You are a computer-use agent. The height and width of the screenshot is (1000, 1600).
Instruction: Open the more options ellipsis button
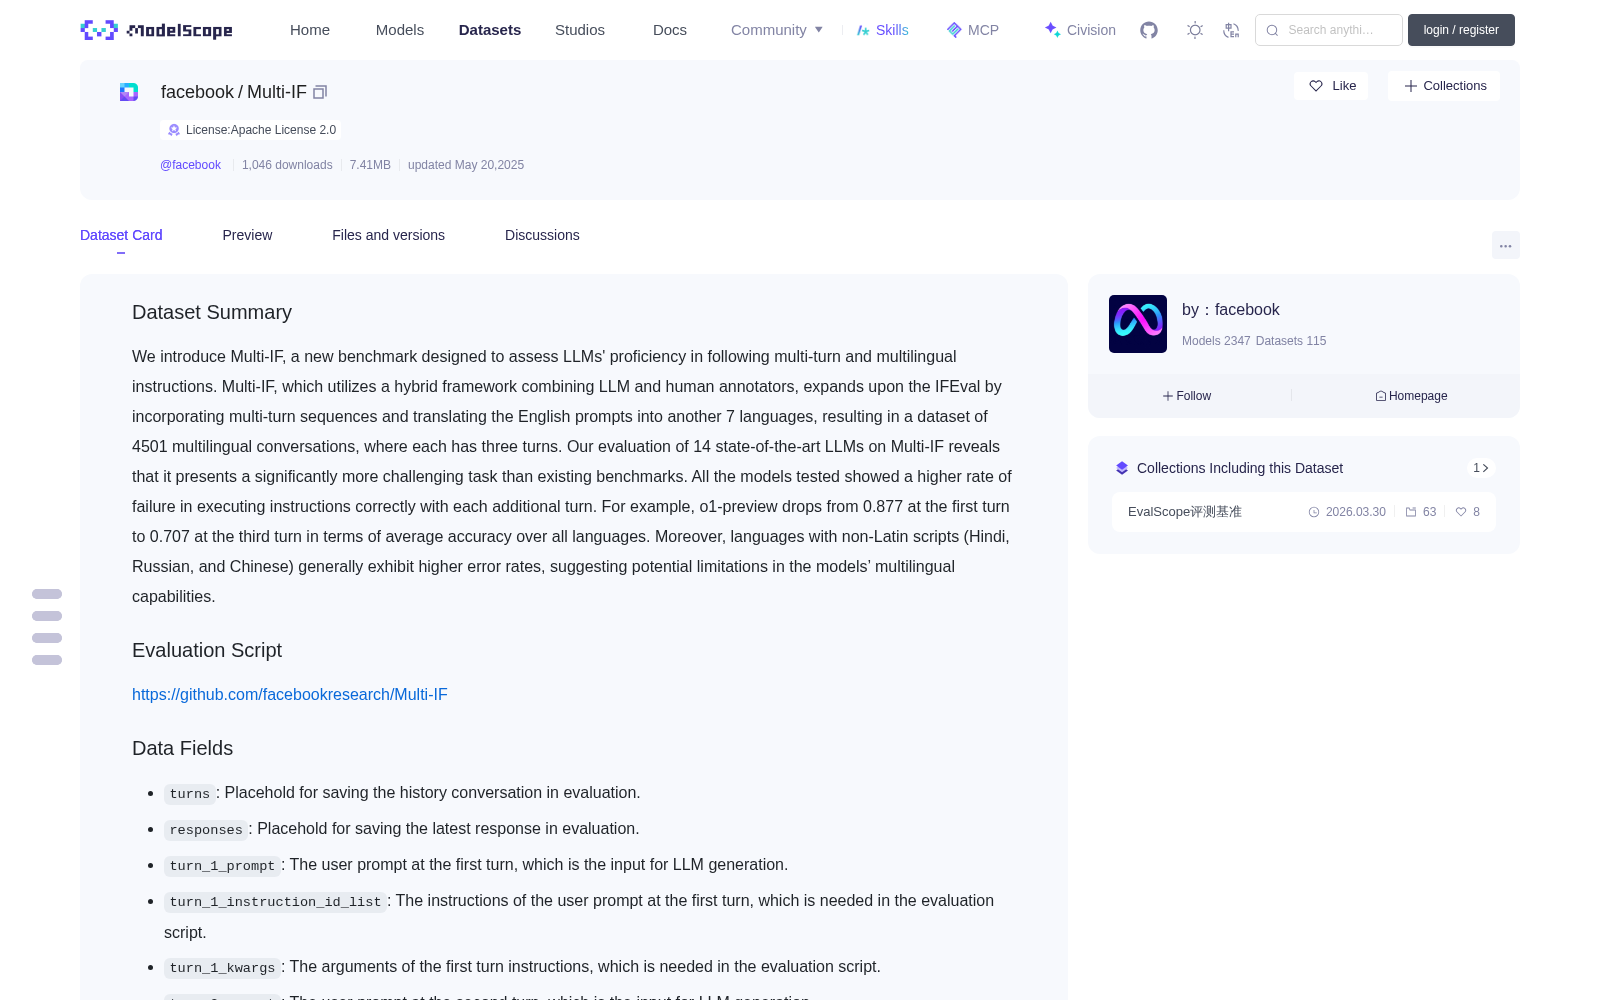pos(1506,245)
